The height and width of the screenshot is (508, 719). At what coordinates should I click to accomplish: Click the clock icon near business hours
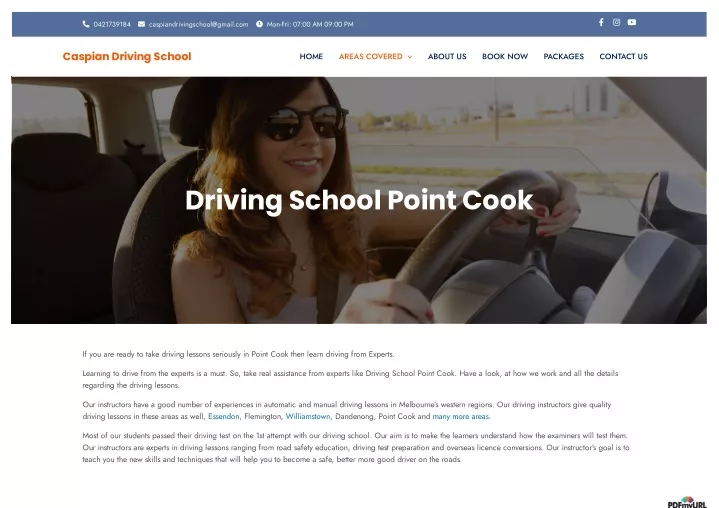[x=260, y=24]
